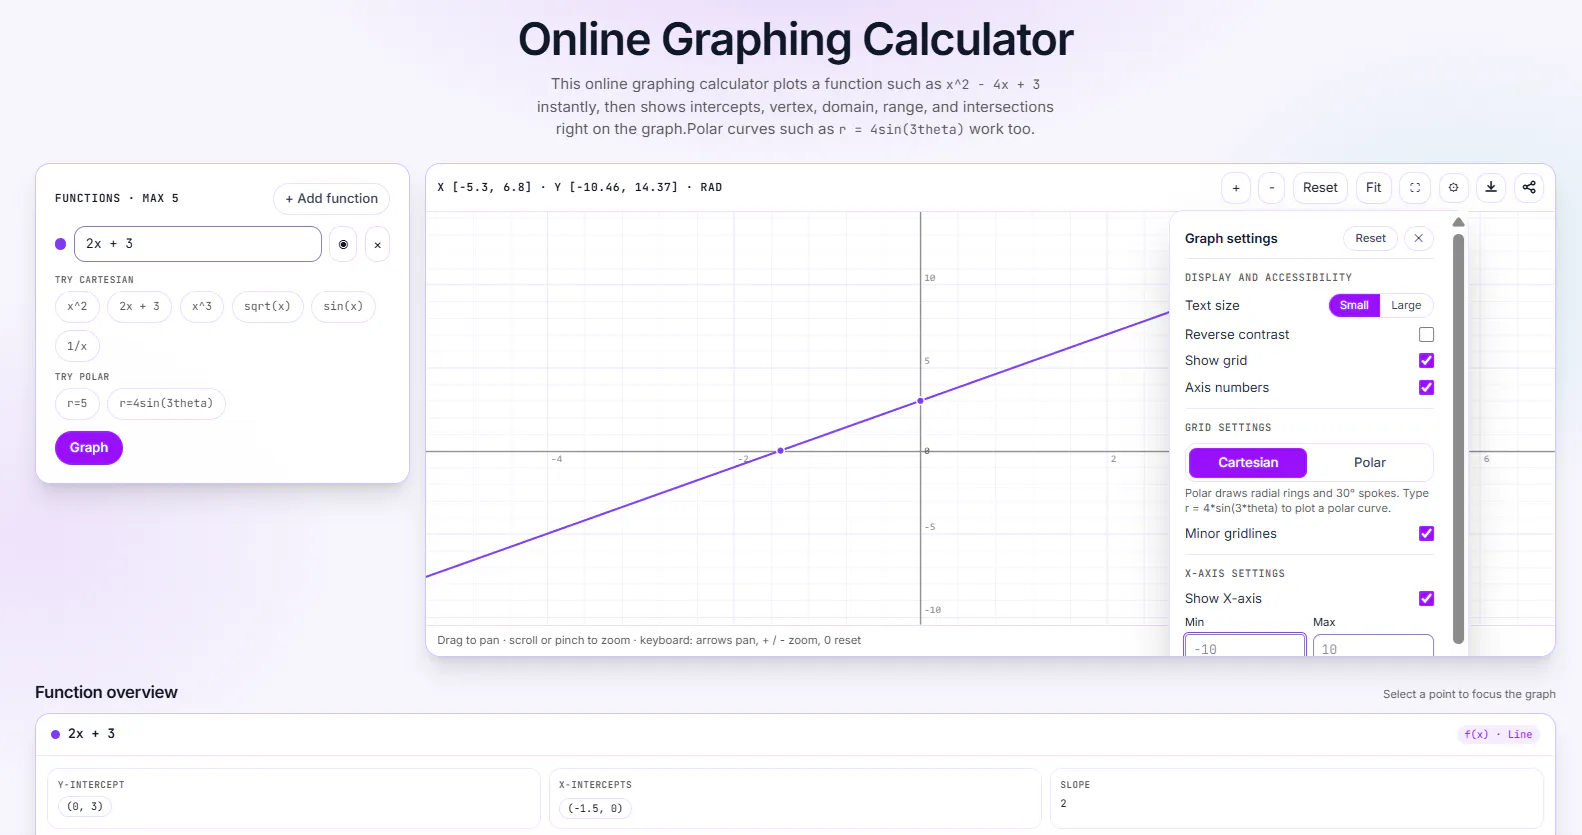This screenshot has height=835, width=1582.
Task: Click the Graph settings panel scrollbar
Action: (1458, 438)
